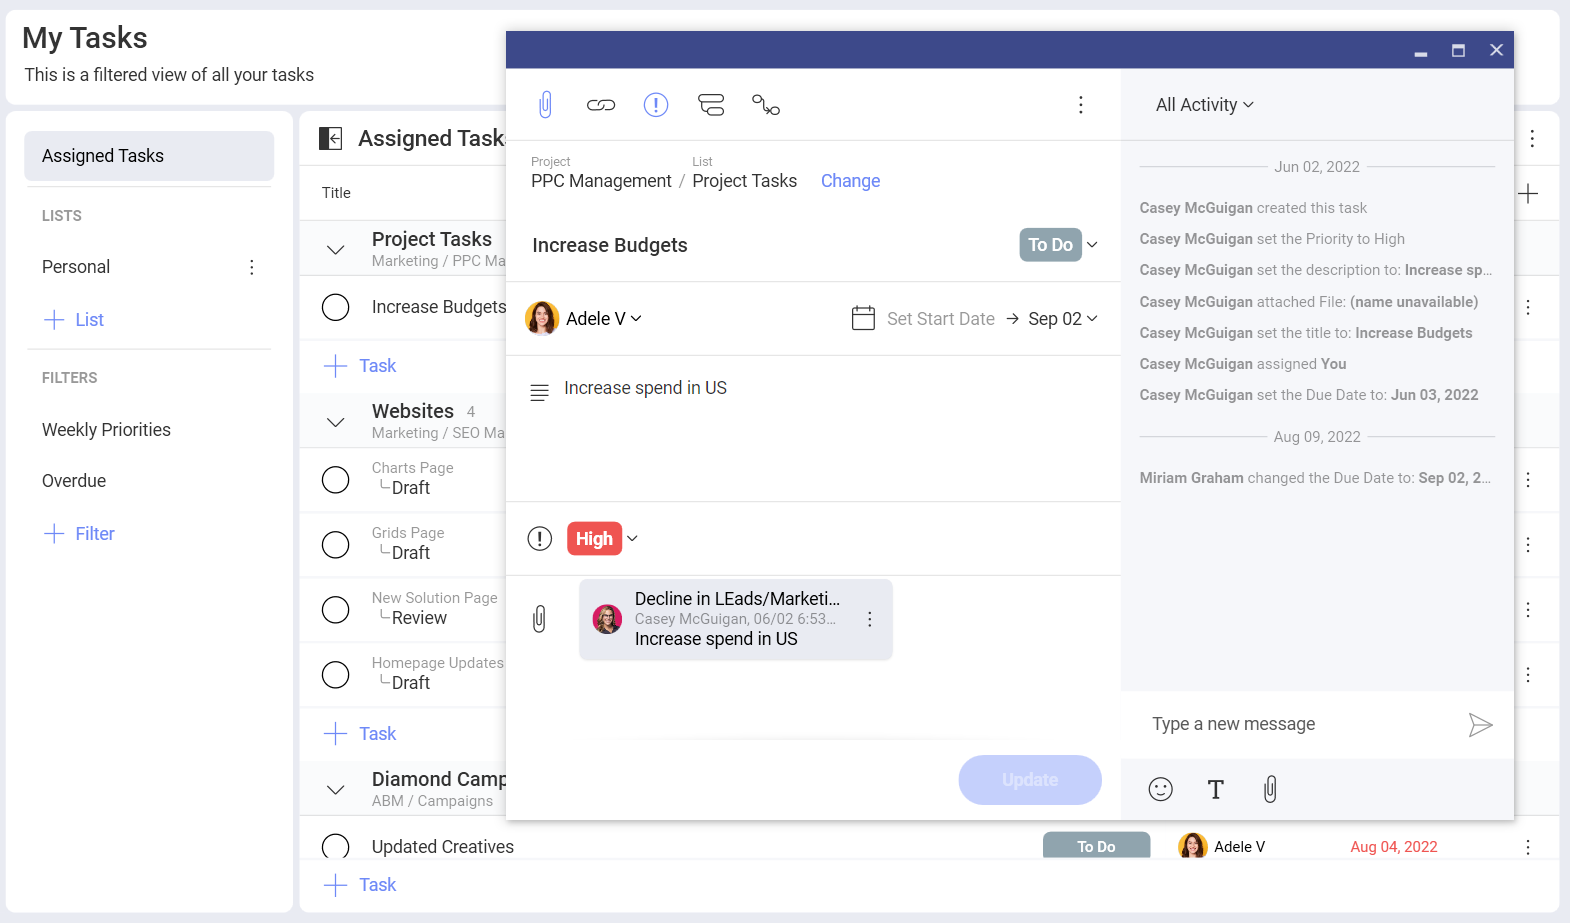This screenshot has height=923, width=1570.
Task: Add Task under Diamond Campaign group
Action: point(360,885)
